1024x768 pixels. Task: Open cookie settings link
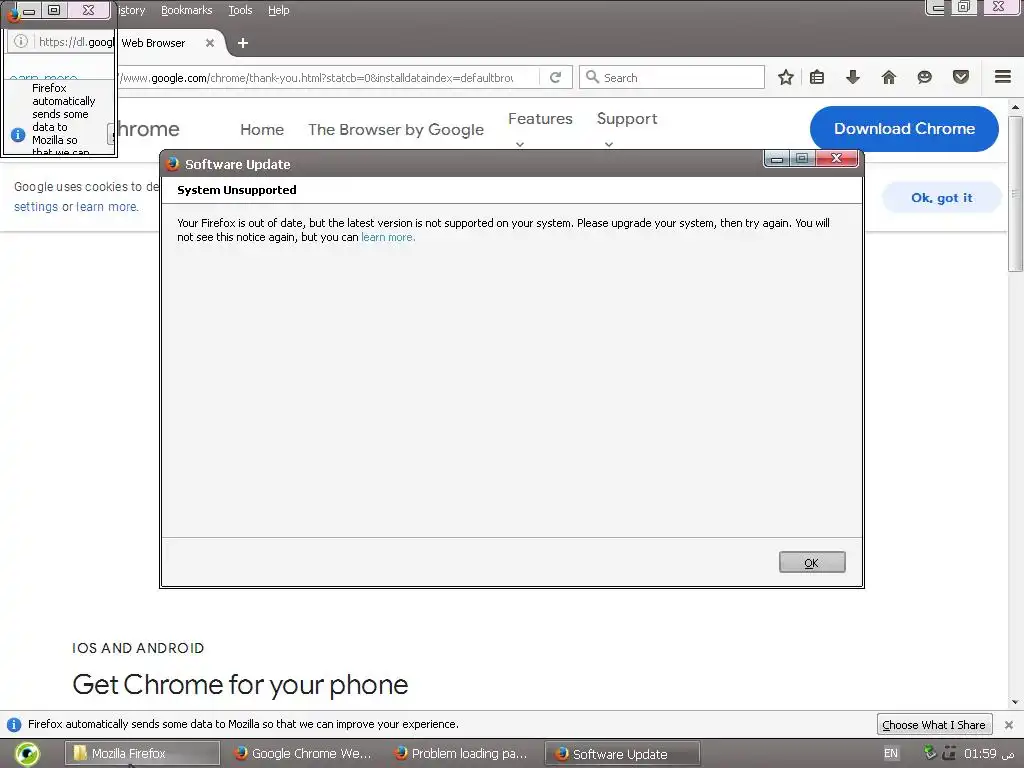[36, 207]
